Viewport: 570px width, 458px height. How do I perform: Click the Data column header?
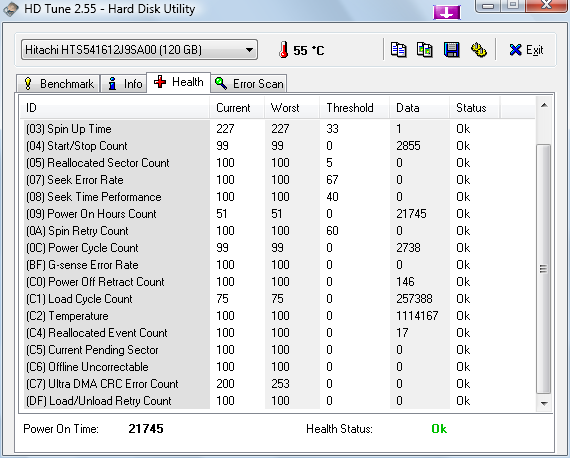point(420,108)
